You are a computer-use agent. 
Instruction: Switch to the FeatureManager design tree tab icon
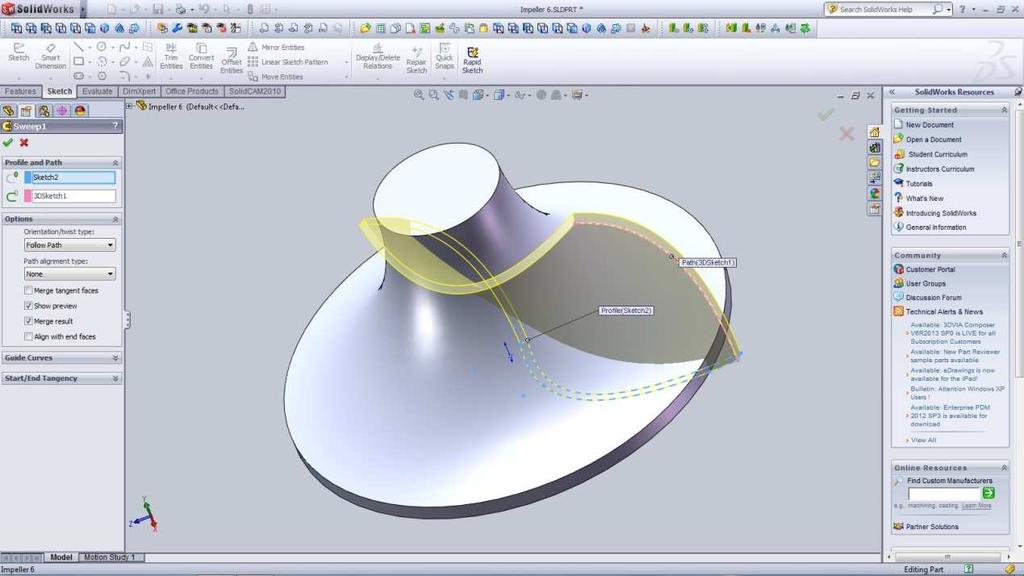8,111
